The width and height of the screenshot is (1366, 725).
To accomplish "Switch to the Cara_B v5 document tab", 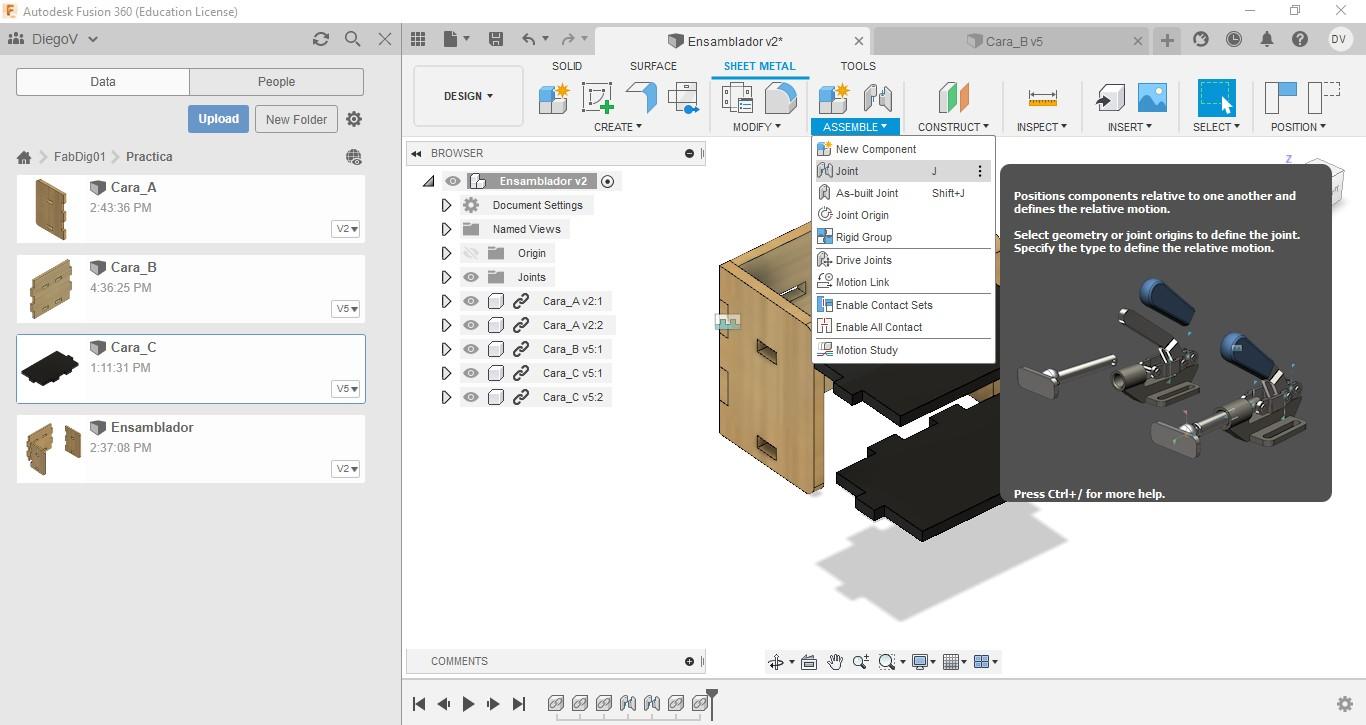I will coord(1012,41).
